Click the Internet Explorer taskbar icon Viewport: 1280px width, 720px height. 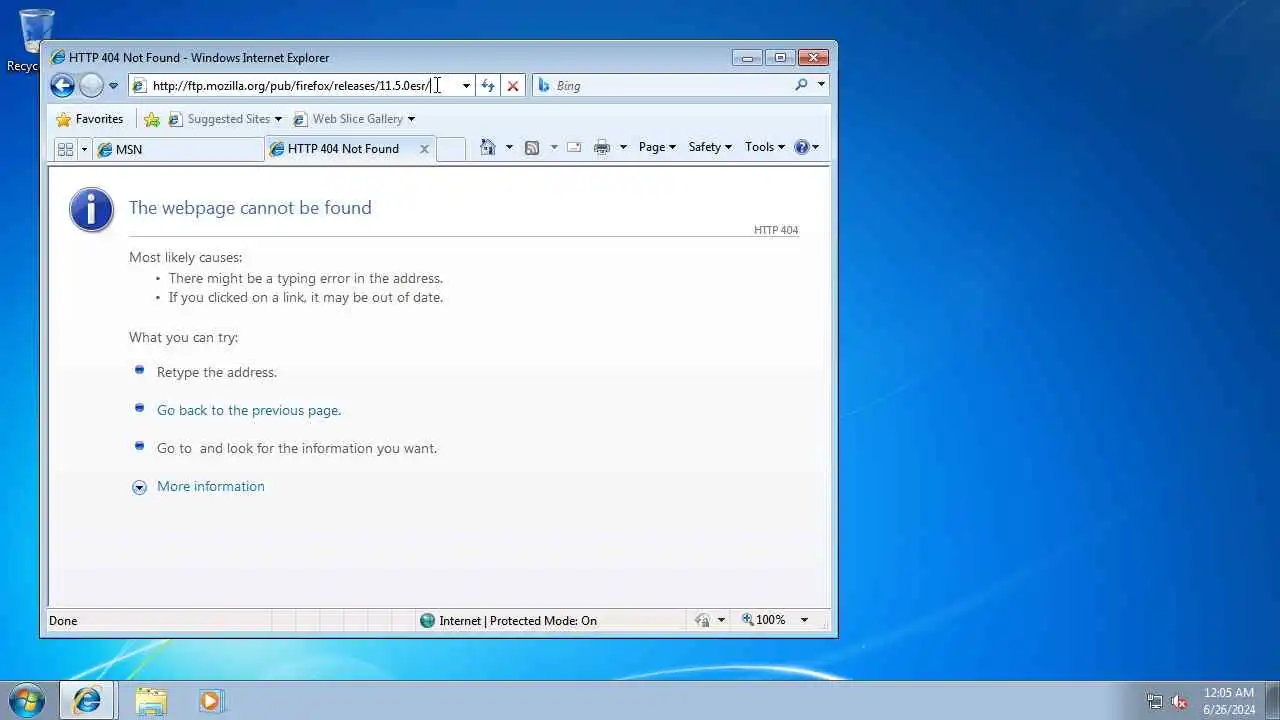(x=87, y=700)
